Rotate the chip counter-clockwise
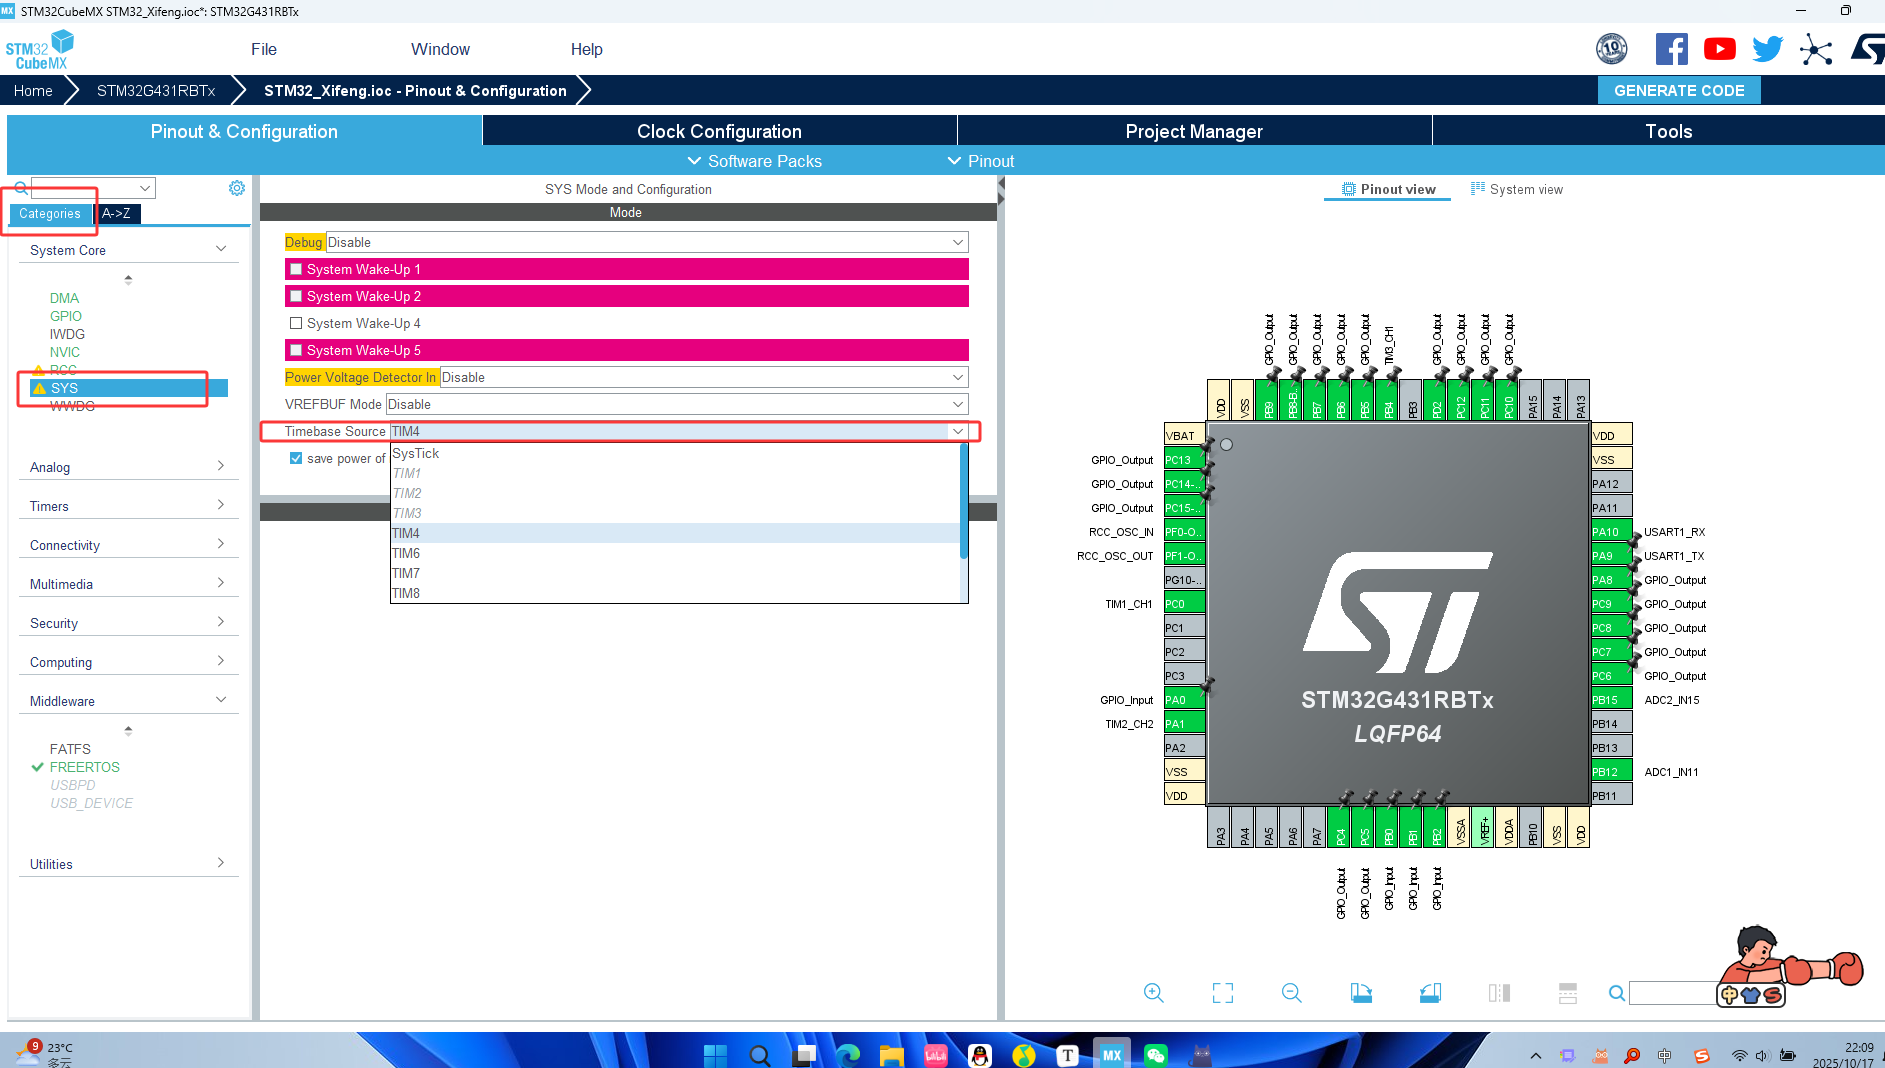This screenshot has width=1885, height=1068. (1430, 992)
